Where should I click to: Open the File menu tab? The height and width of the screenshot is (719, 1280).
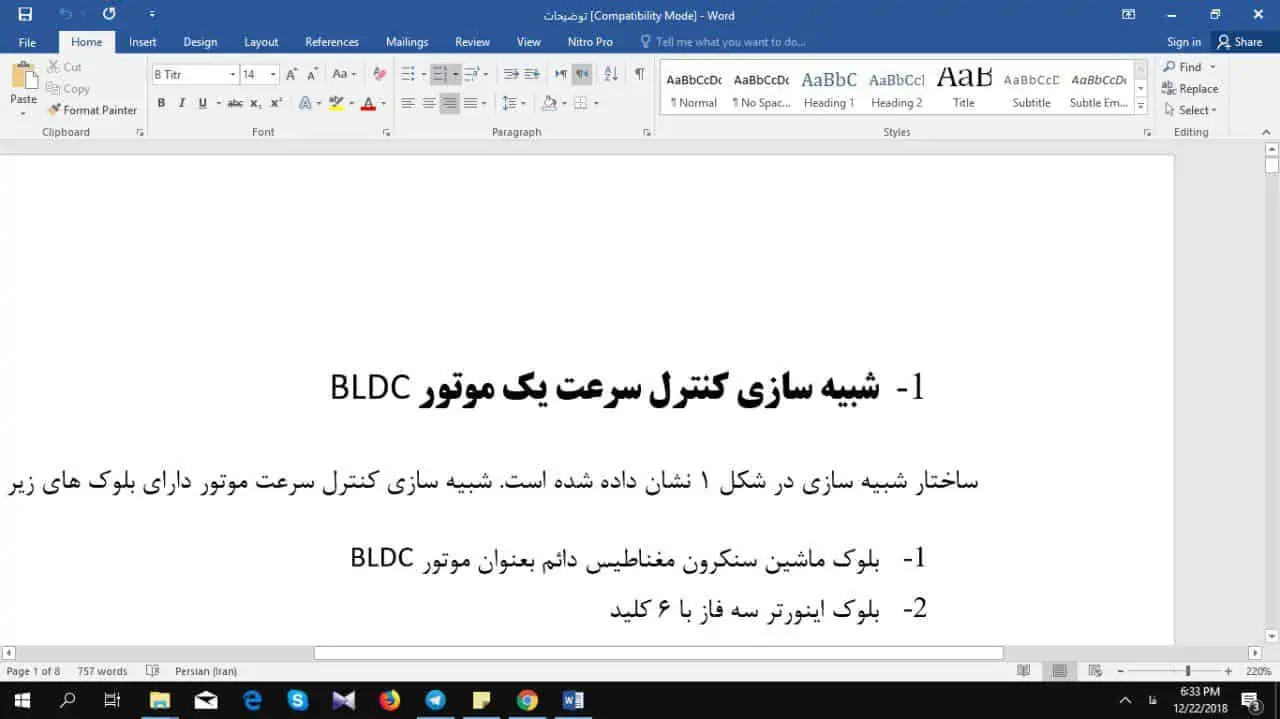[x=27, y=42]
